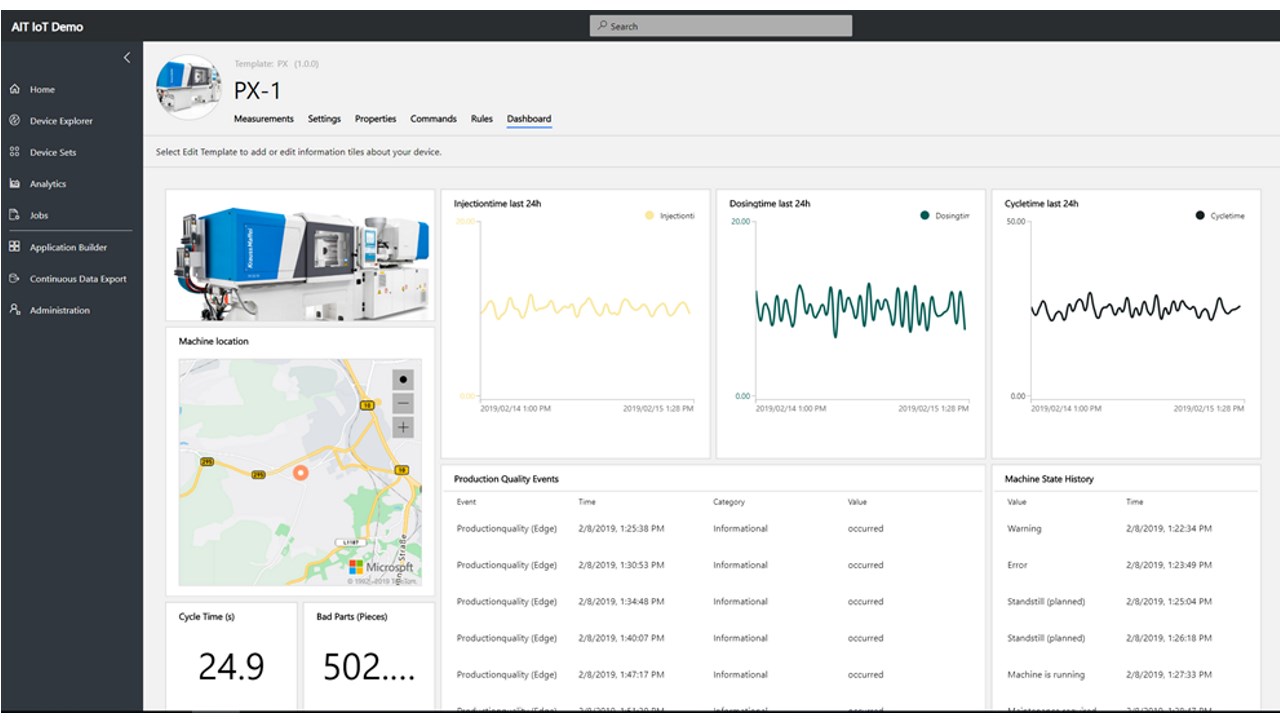Click the PX-1 device thumbnail image
This screenshot has width=1280, height=720.
click(x=189, y=87)
